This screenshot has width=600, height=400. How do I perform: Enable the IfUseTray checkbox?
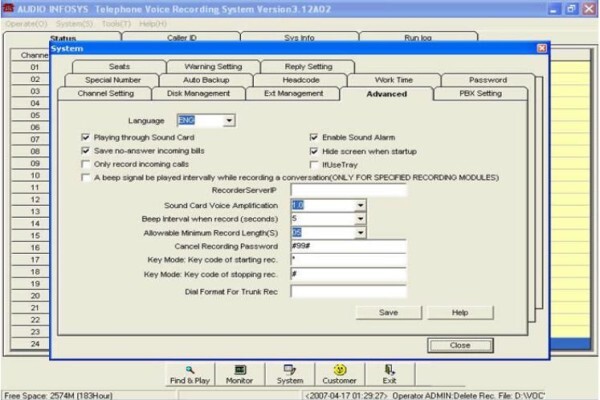click(314, 165)
